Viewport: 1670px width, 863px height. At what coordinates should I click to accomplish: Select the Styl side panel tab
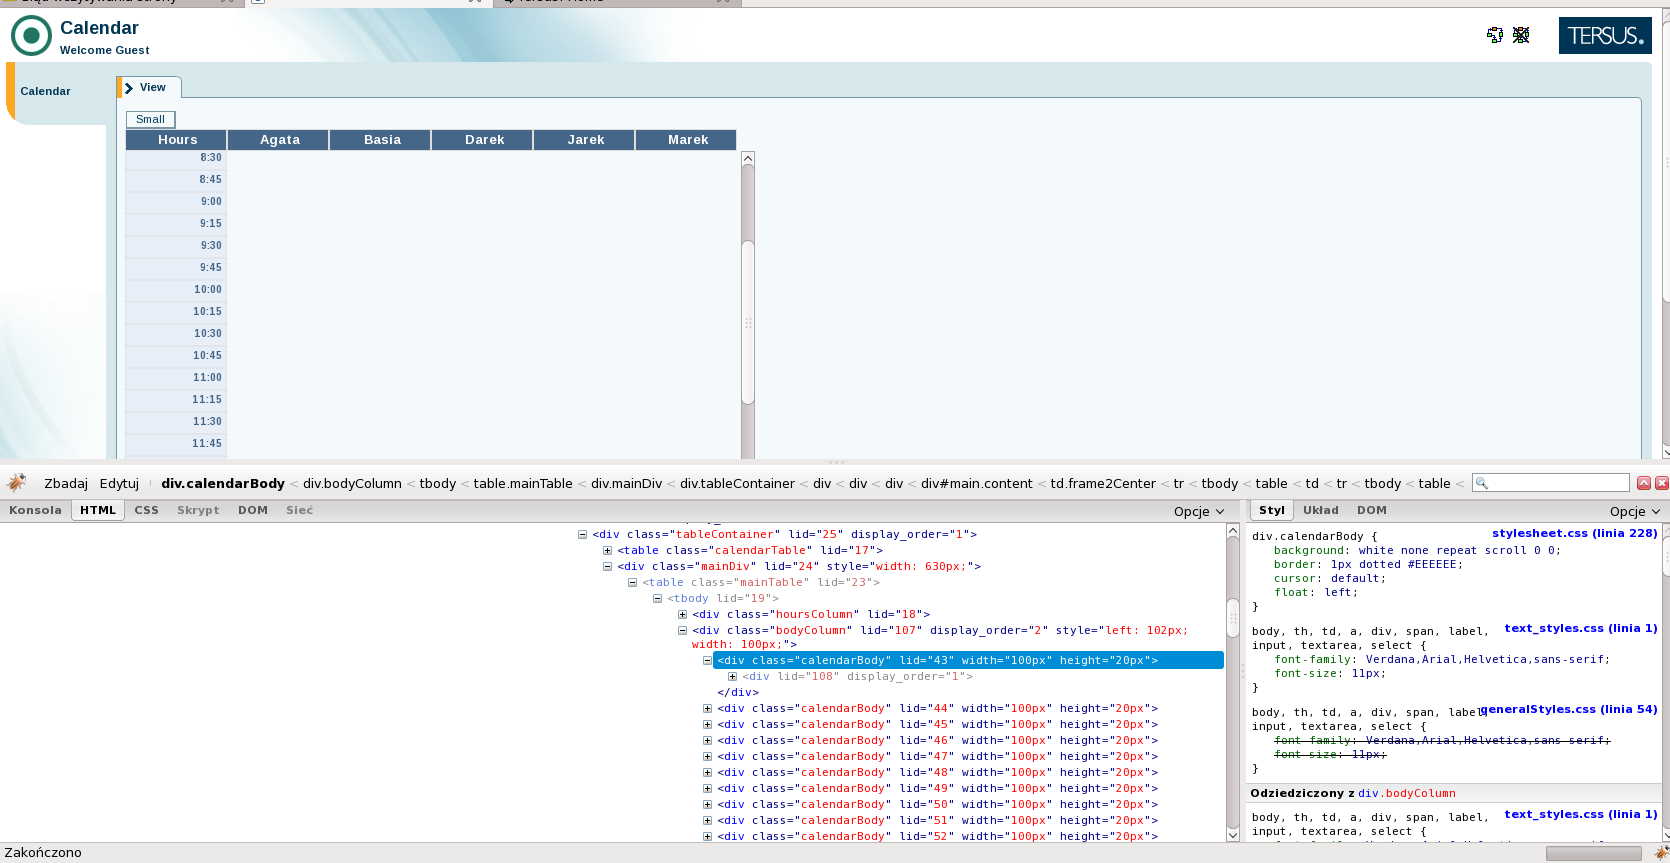coord(1272,510)
